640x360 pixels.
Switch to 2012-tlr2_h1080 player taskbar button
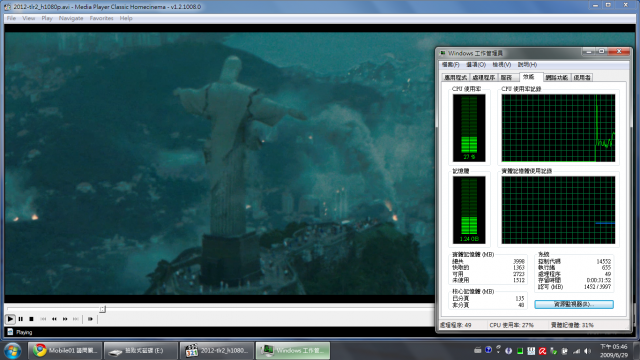[x=217, y=351]
